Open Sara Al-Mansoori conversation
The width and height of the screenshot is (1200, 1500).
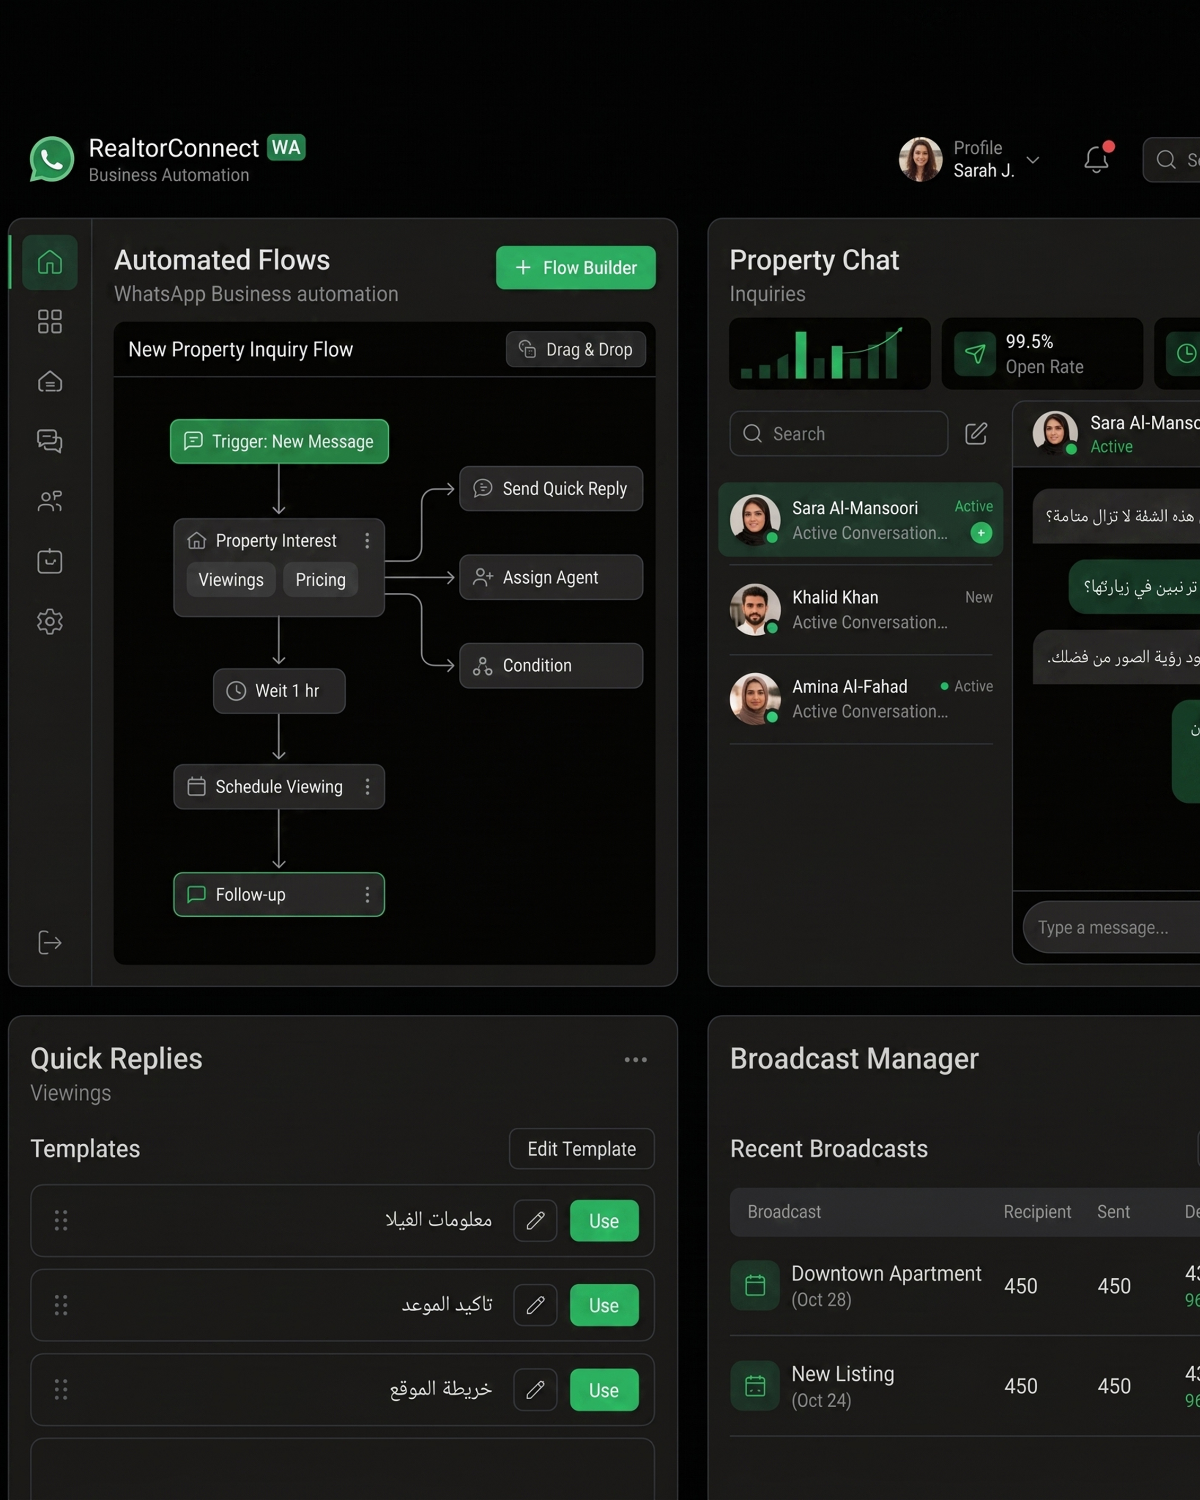point(861,520)
